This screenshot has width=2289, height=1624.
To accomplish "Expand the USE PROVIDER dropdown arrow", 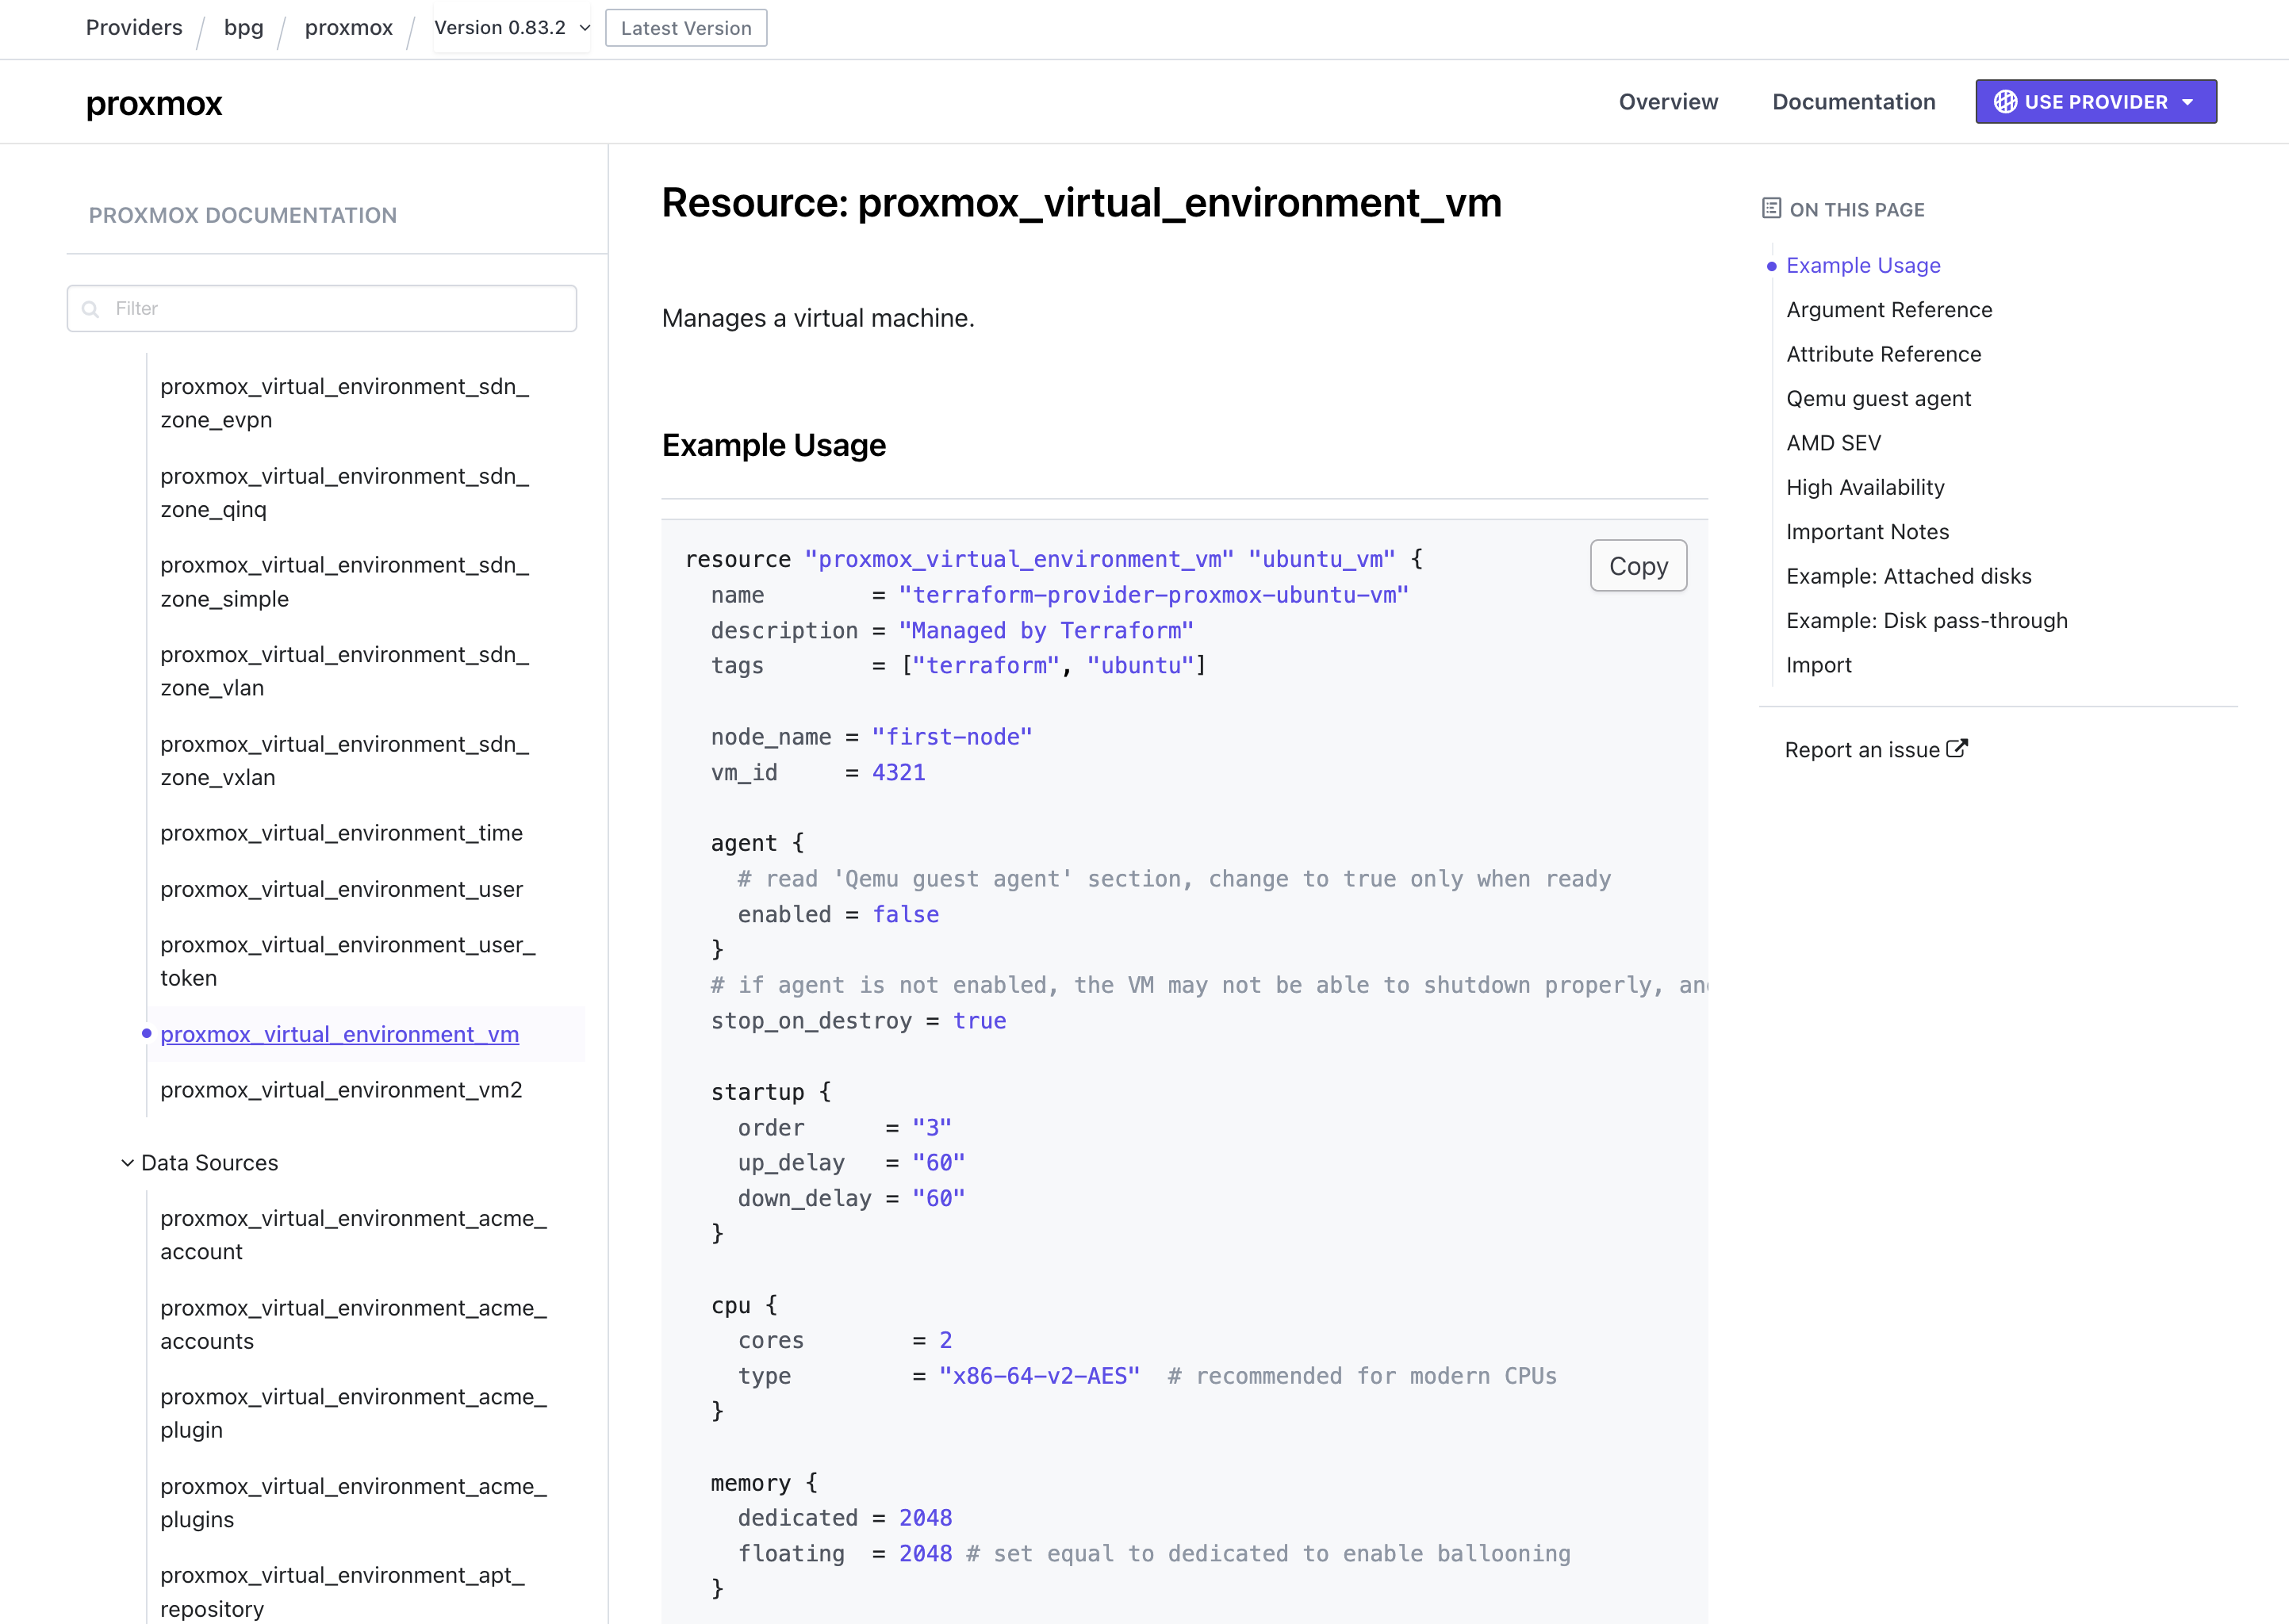I will coord(2186,101).
